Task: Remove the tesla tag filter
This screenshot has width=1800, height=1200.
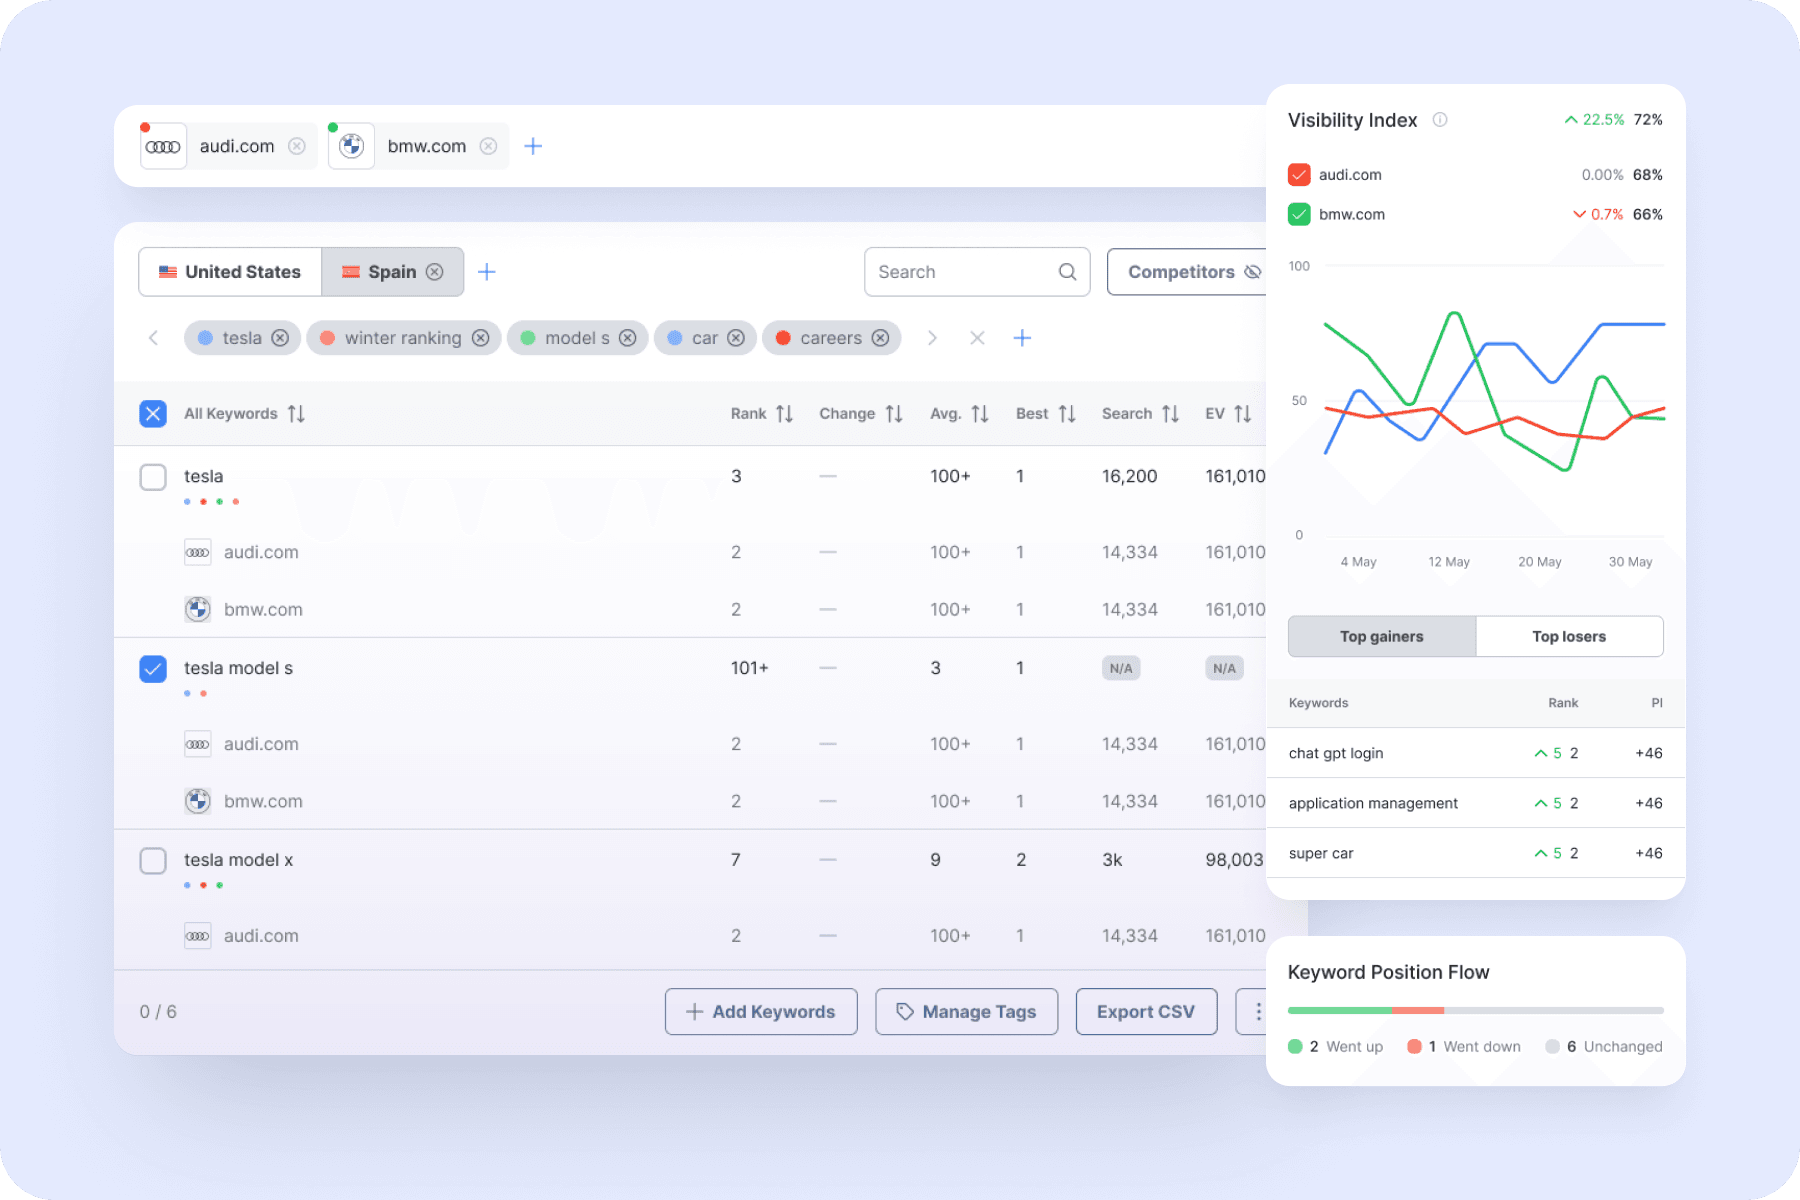Action: [x=280, y=338]
